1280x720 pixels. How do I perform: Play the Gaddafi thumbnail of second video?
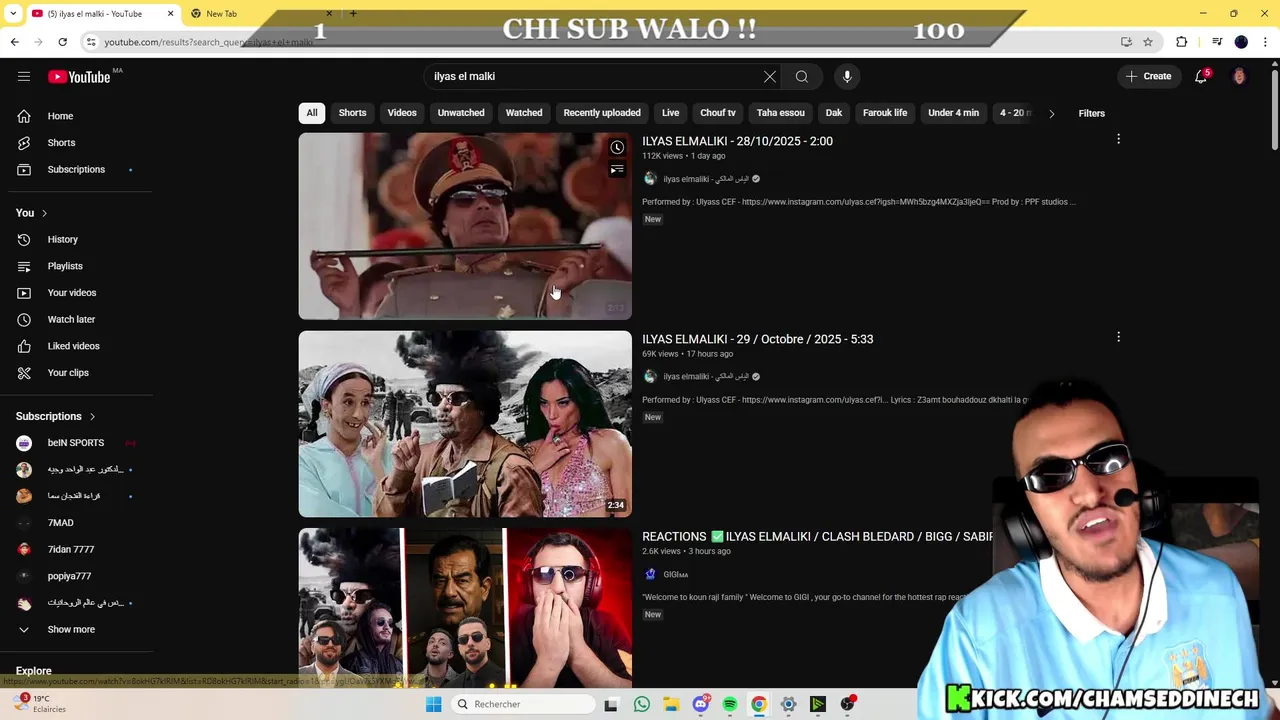click(x=465, y=424)
